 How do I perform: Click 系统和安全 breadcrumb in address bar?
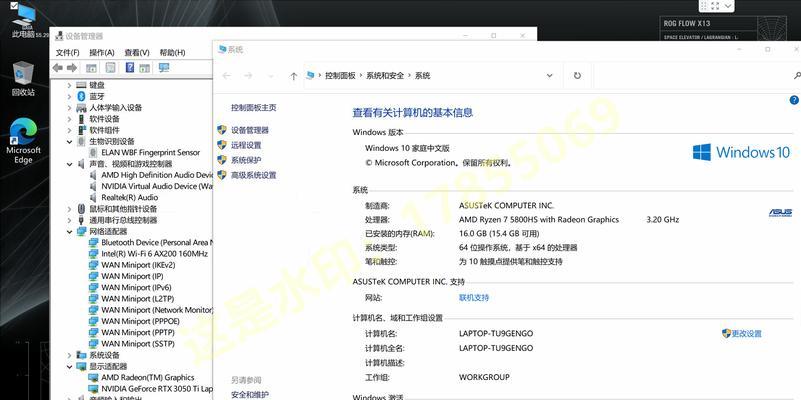(x=385, y=76)
